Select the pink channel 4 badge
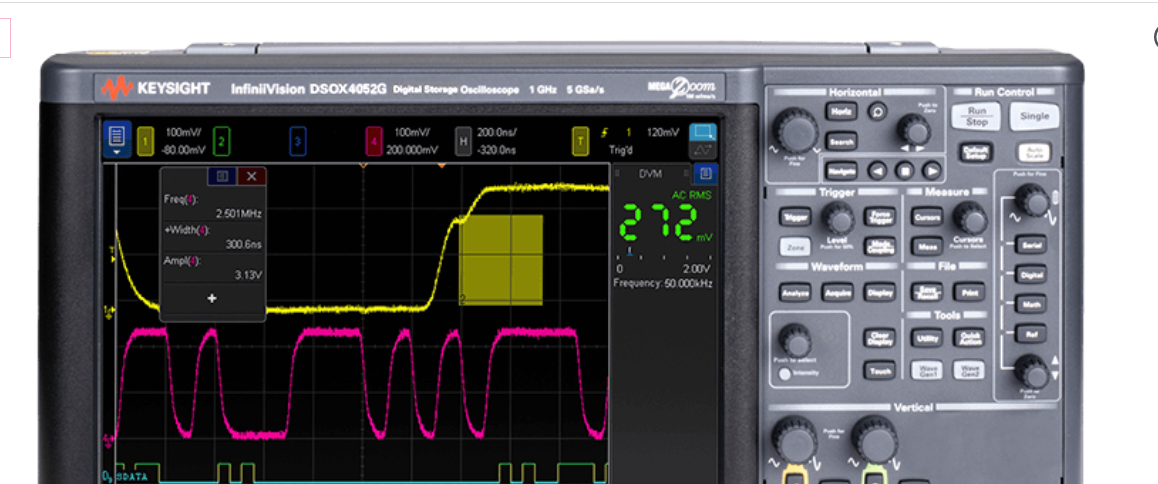 pyautogui.click(x=374, y=141)
